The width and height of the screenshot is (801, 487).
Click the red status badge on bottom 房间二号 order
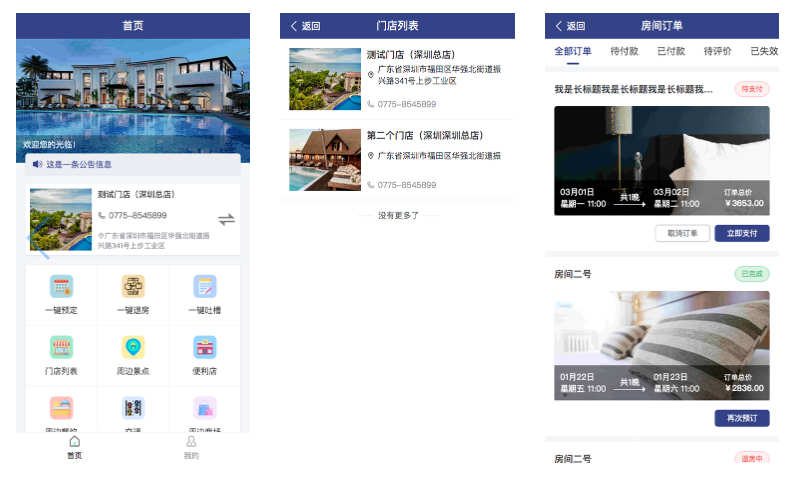tap(752, 458)
